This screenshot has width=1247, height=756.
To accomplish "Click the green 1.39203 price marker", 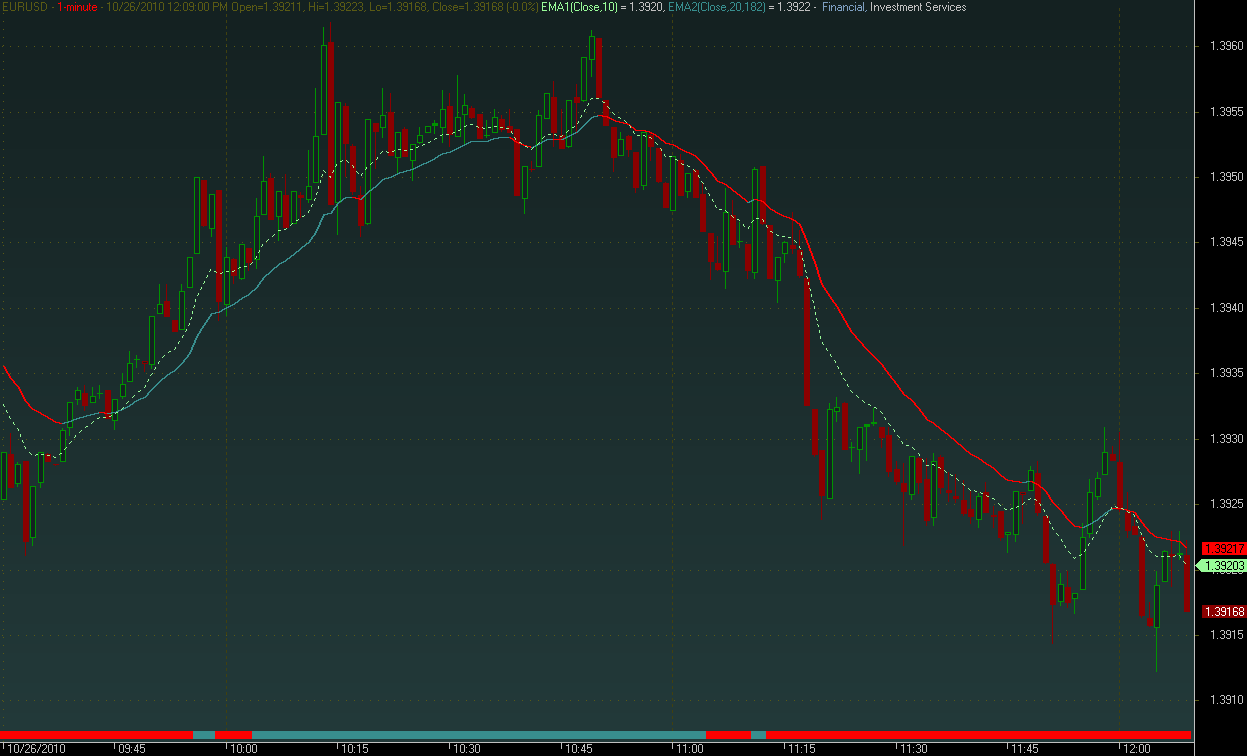I will point(1221,565).
